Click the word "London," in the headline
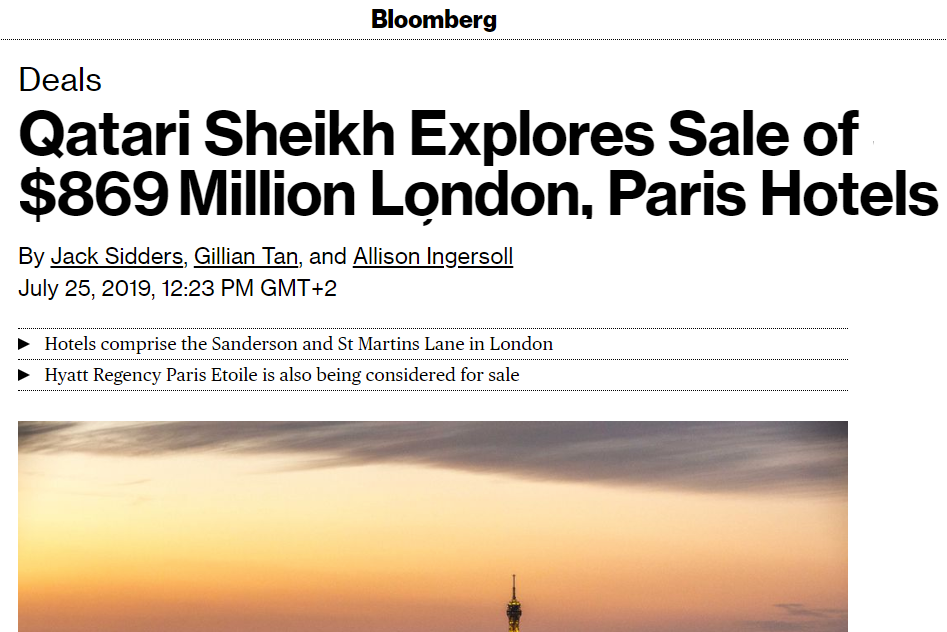The height and width of the screenshot is (632, 947). [x=481, y=195]
